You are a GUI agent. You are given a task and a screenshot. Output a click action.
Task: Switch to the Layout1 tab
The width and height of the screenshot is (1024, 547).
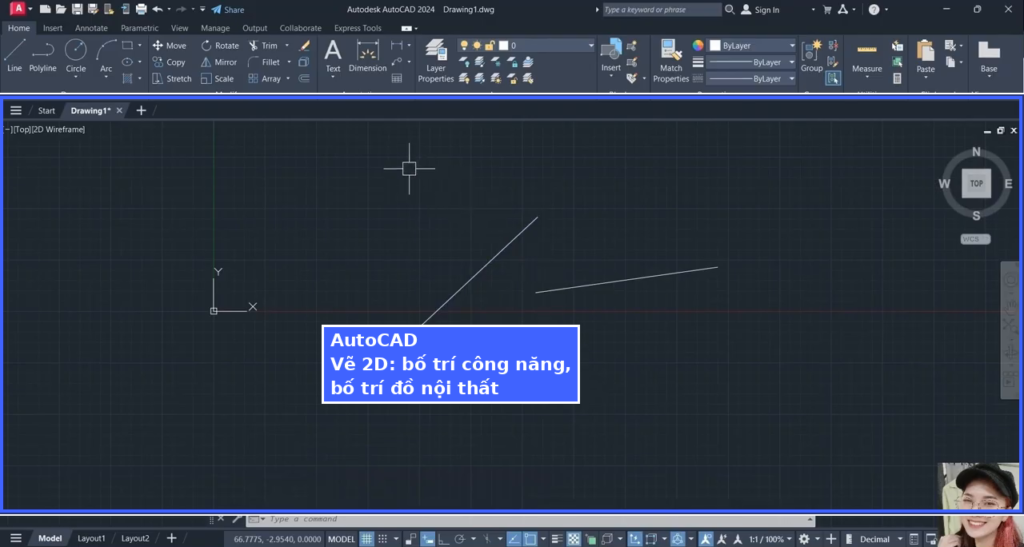coord(91,539)
